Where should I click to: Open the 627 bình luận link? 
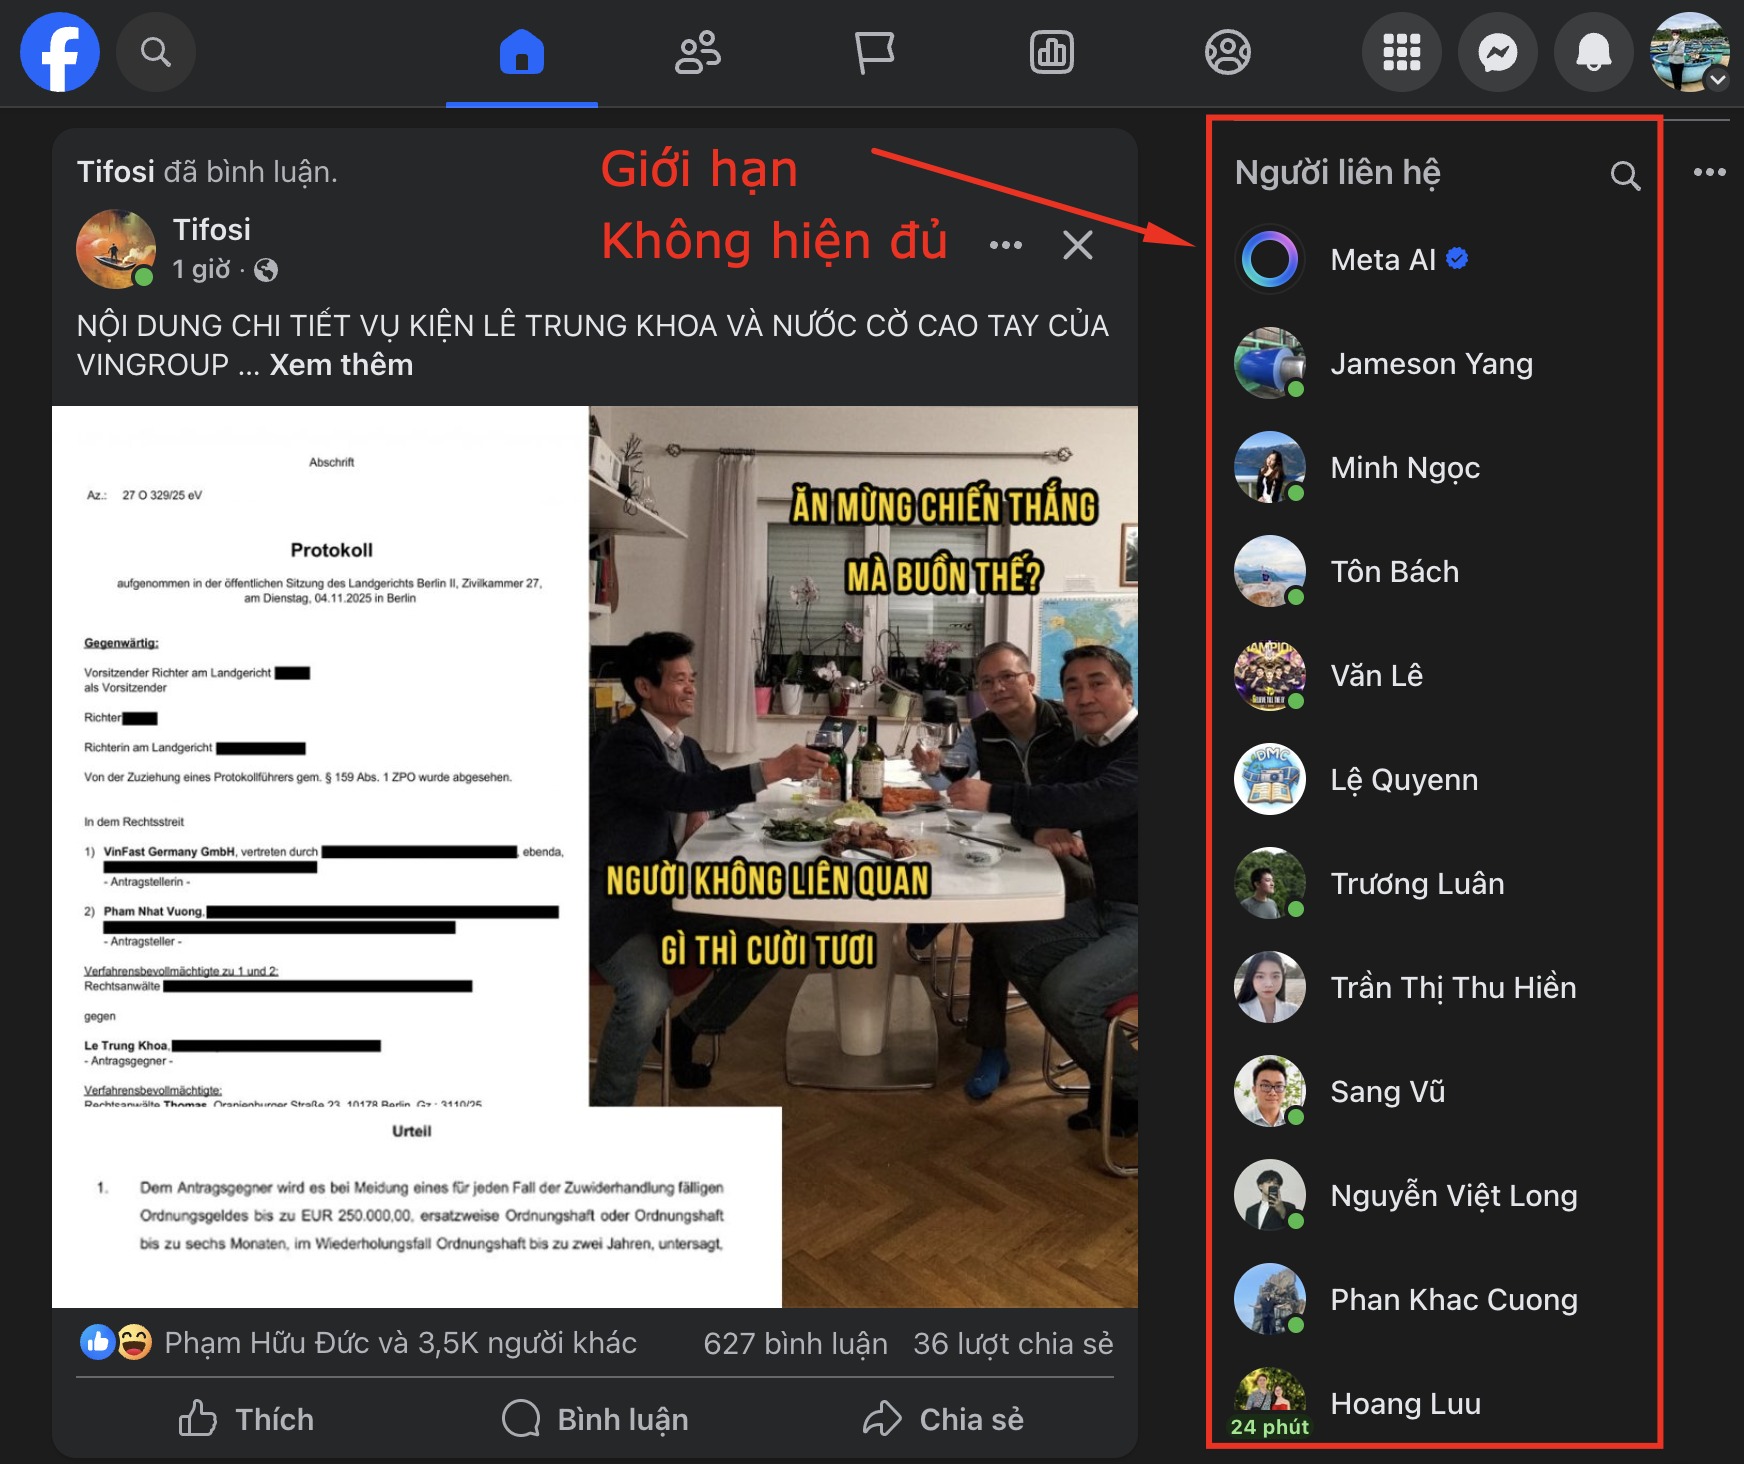click(x=795, y=1343)
